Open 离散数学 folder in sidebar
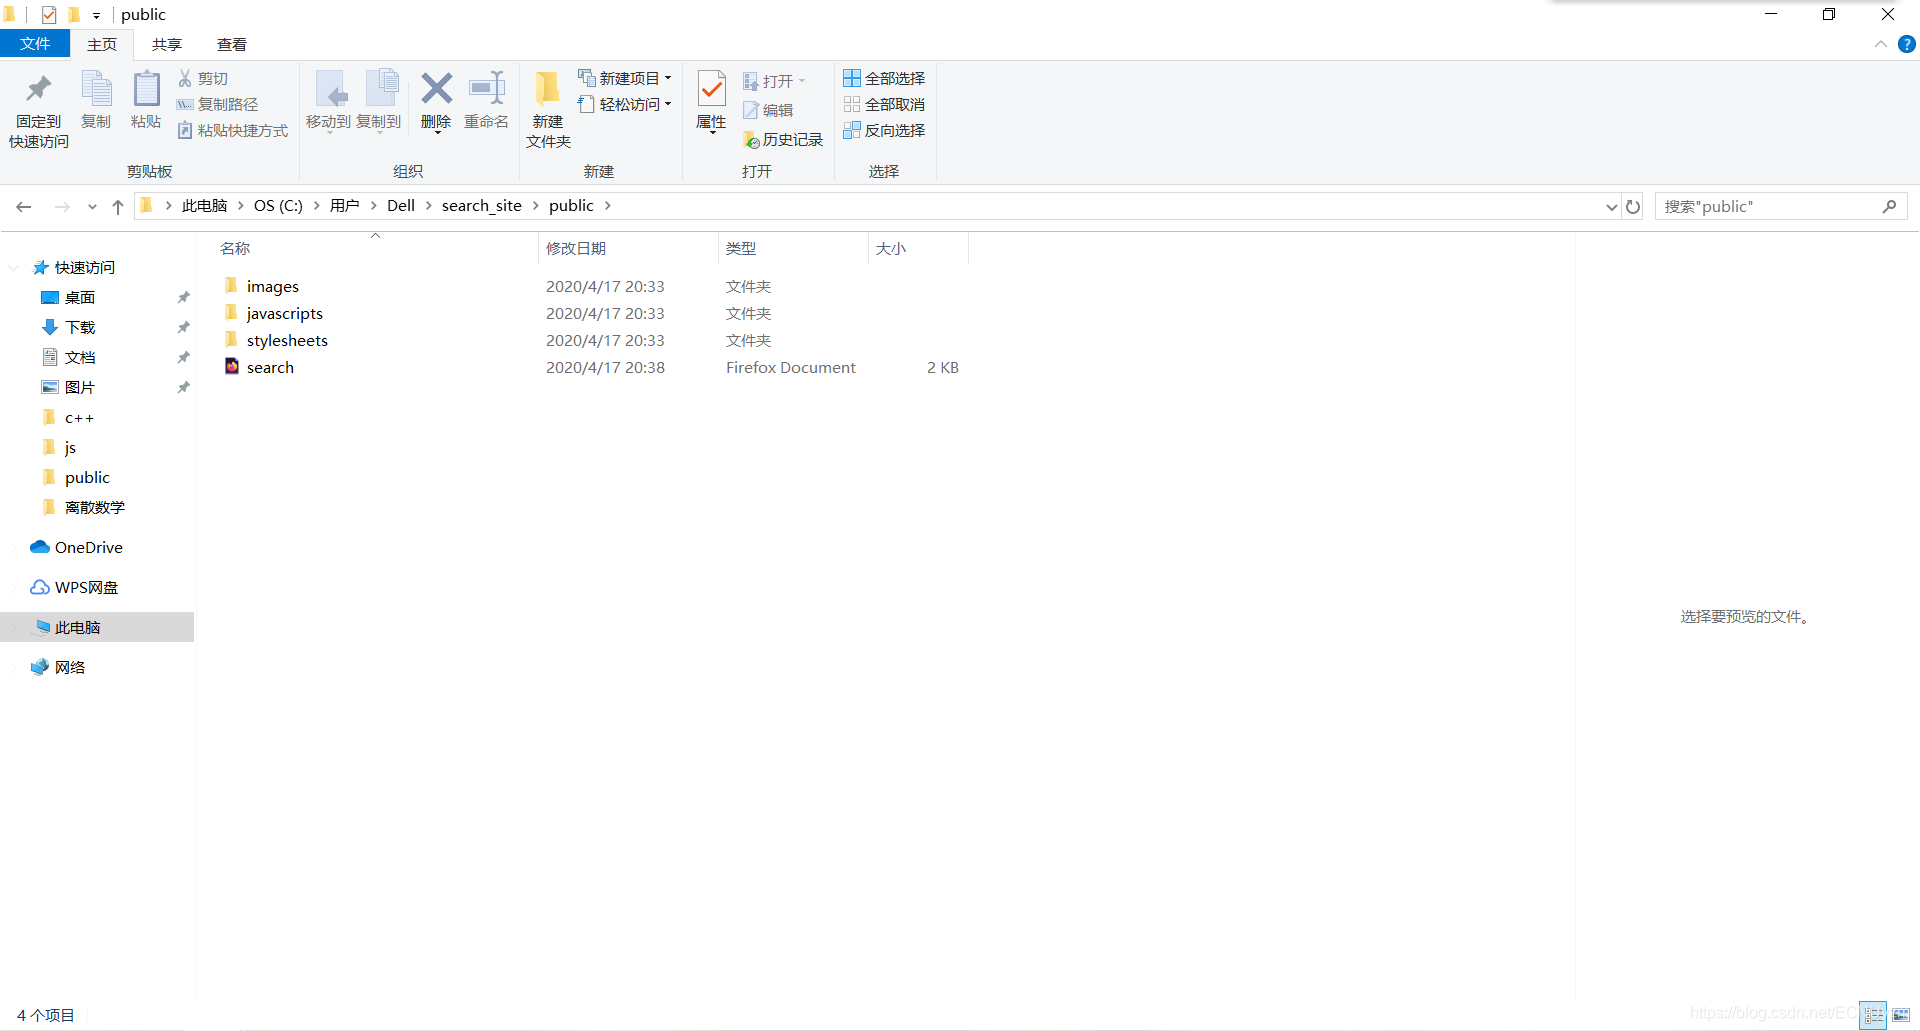 pos(95,508)
